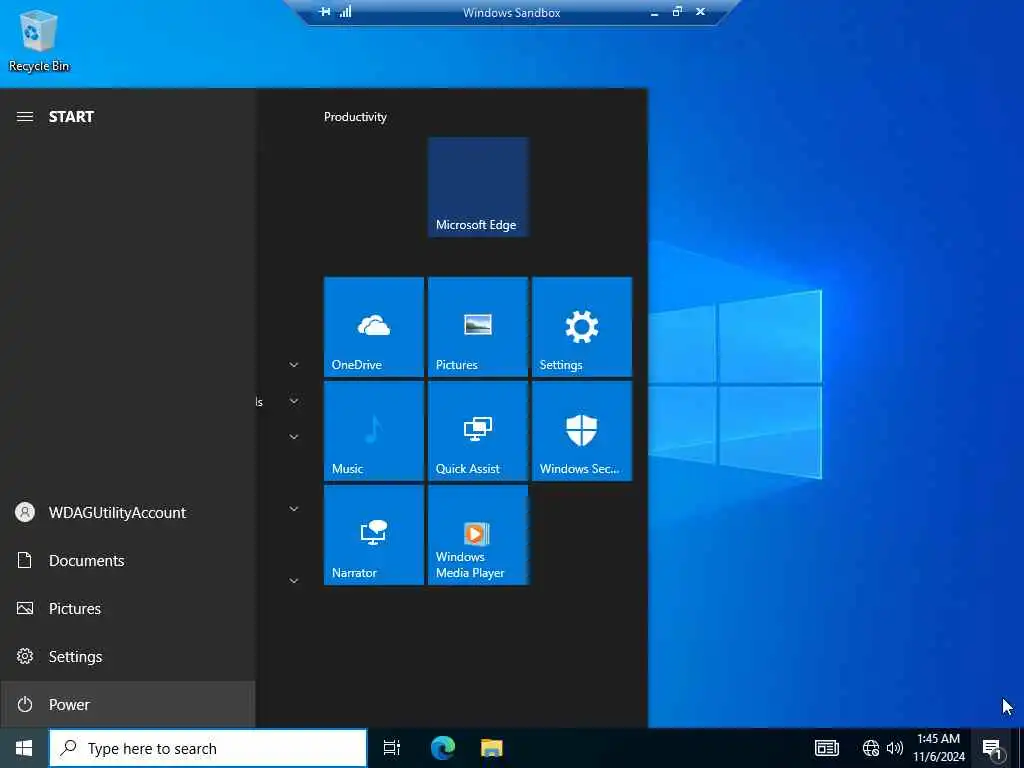
Task: Expand the bottom app list chevron
Action: click(294, 581)
